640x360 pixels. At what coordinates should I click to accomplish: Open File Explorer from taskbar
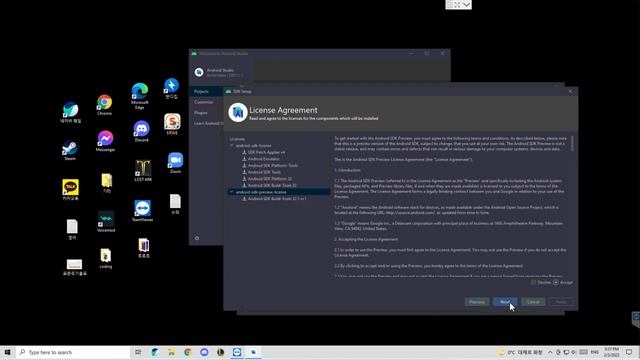coord(171,352)
